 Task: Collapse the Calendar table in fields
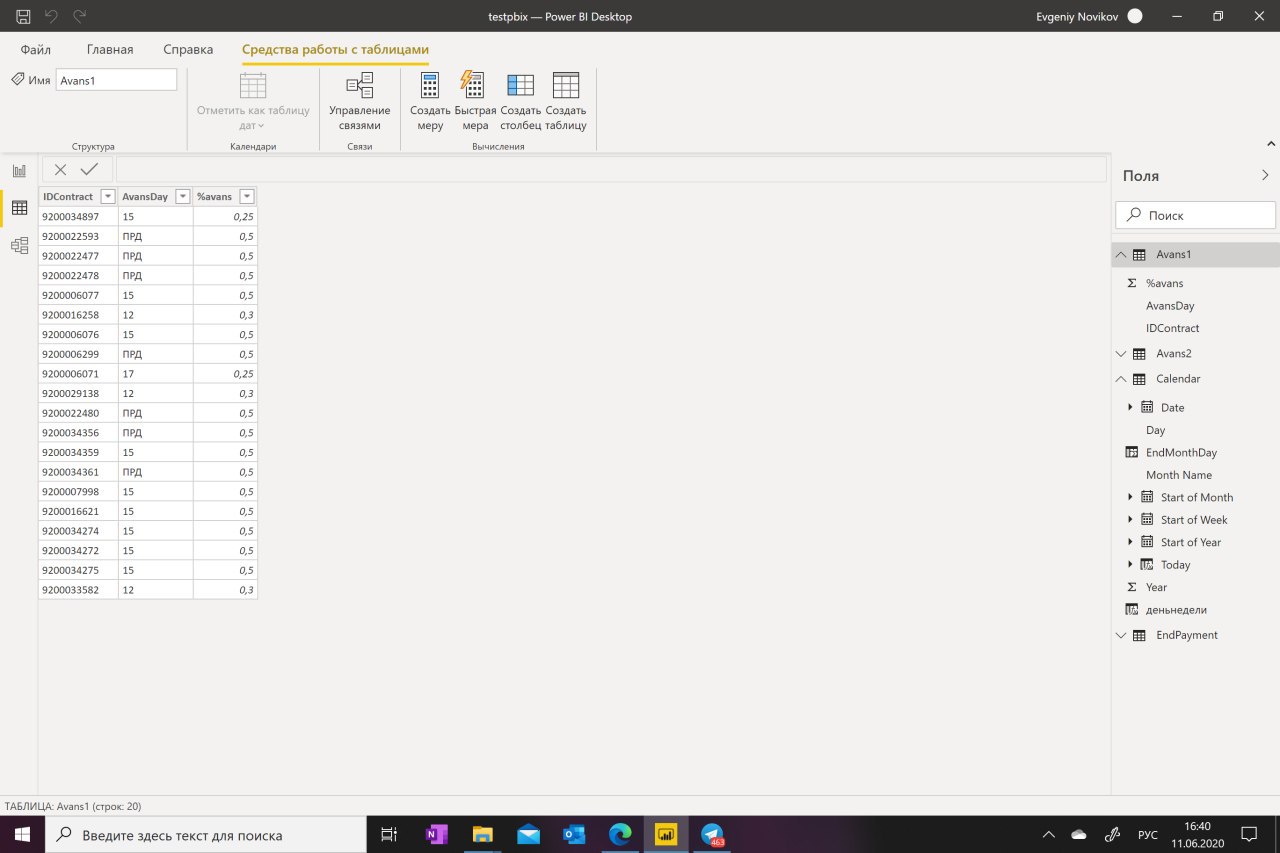pos(1120,379)
